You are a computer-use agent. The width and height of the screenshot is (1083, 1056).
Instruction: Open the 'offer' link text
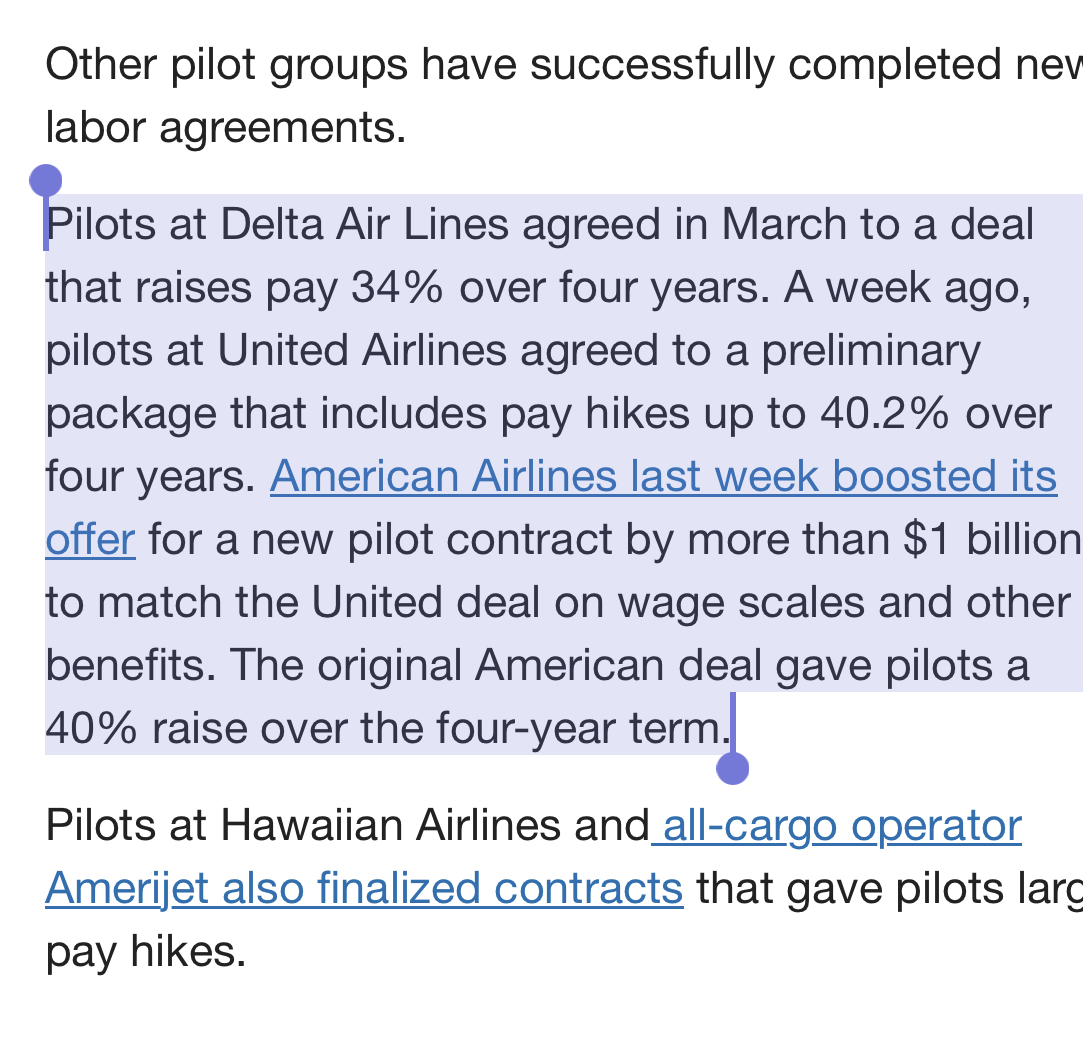click(90, 539)
